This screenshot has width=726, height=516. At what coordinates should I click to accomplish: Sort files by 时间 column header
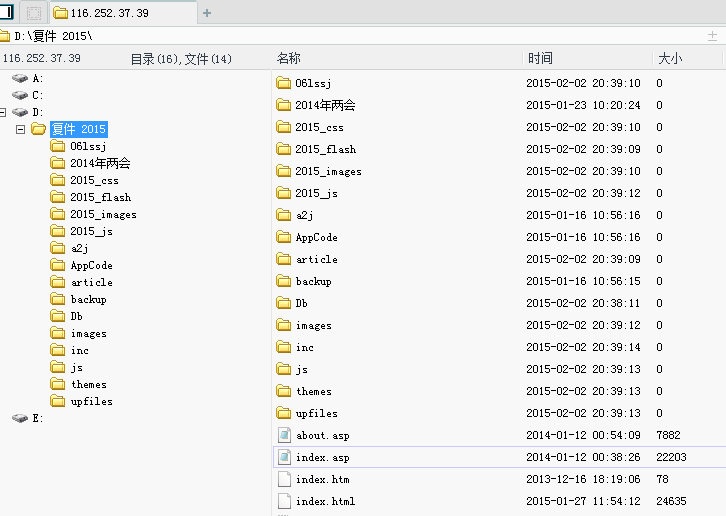[540, 58]
